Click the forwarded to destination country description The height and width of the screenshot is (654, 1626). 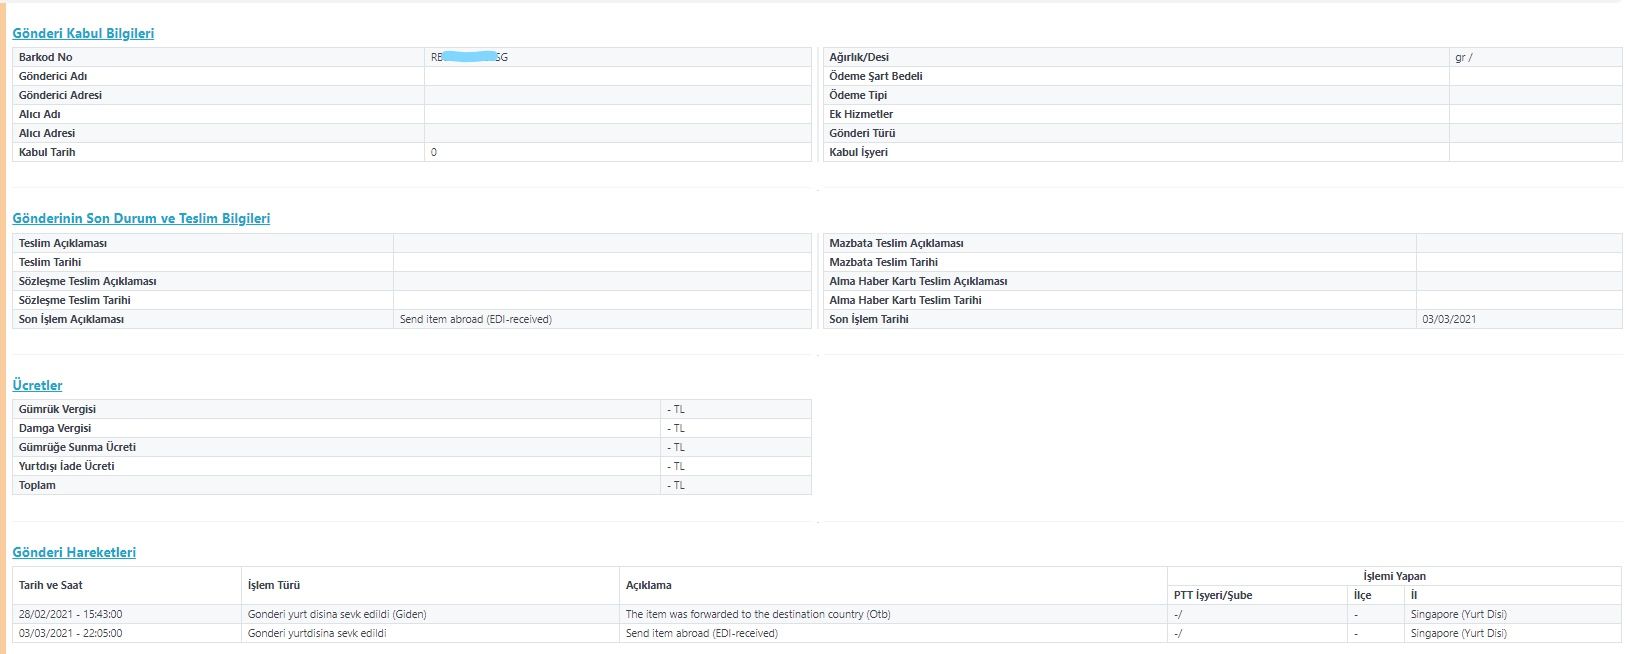(758, 614)
